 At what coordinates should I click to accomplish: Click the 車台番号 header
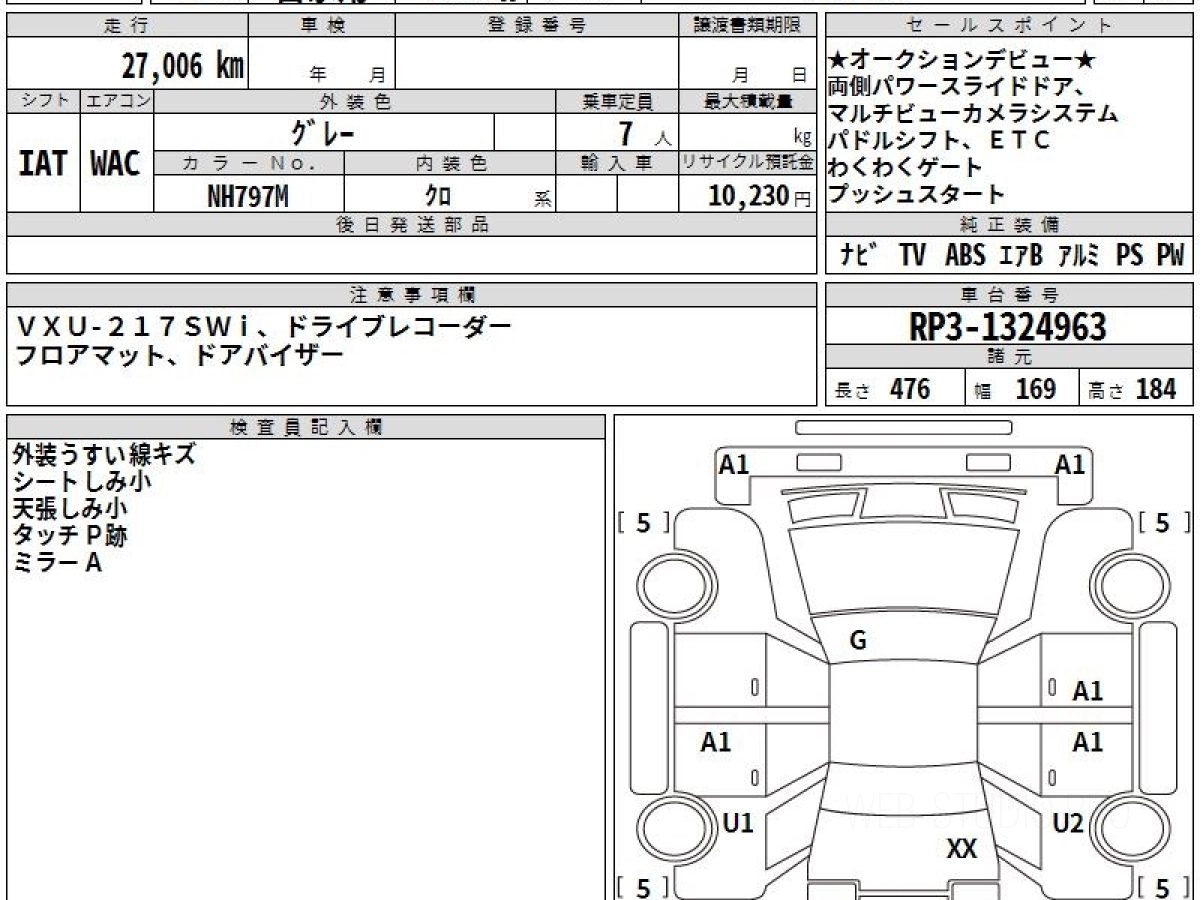1010,295
